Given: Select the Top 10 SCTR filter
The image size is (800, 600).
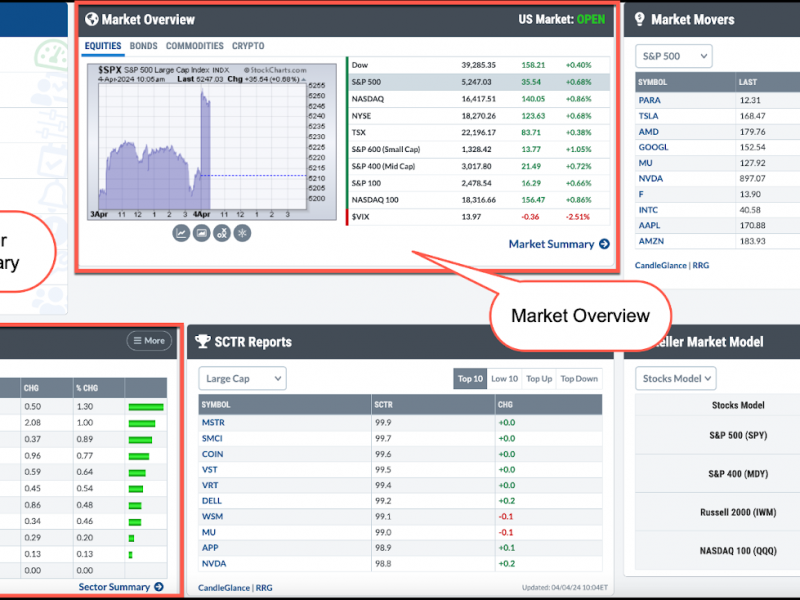Looking at the screenshot, I should pos(470,379).
